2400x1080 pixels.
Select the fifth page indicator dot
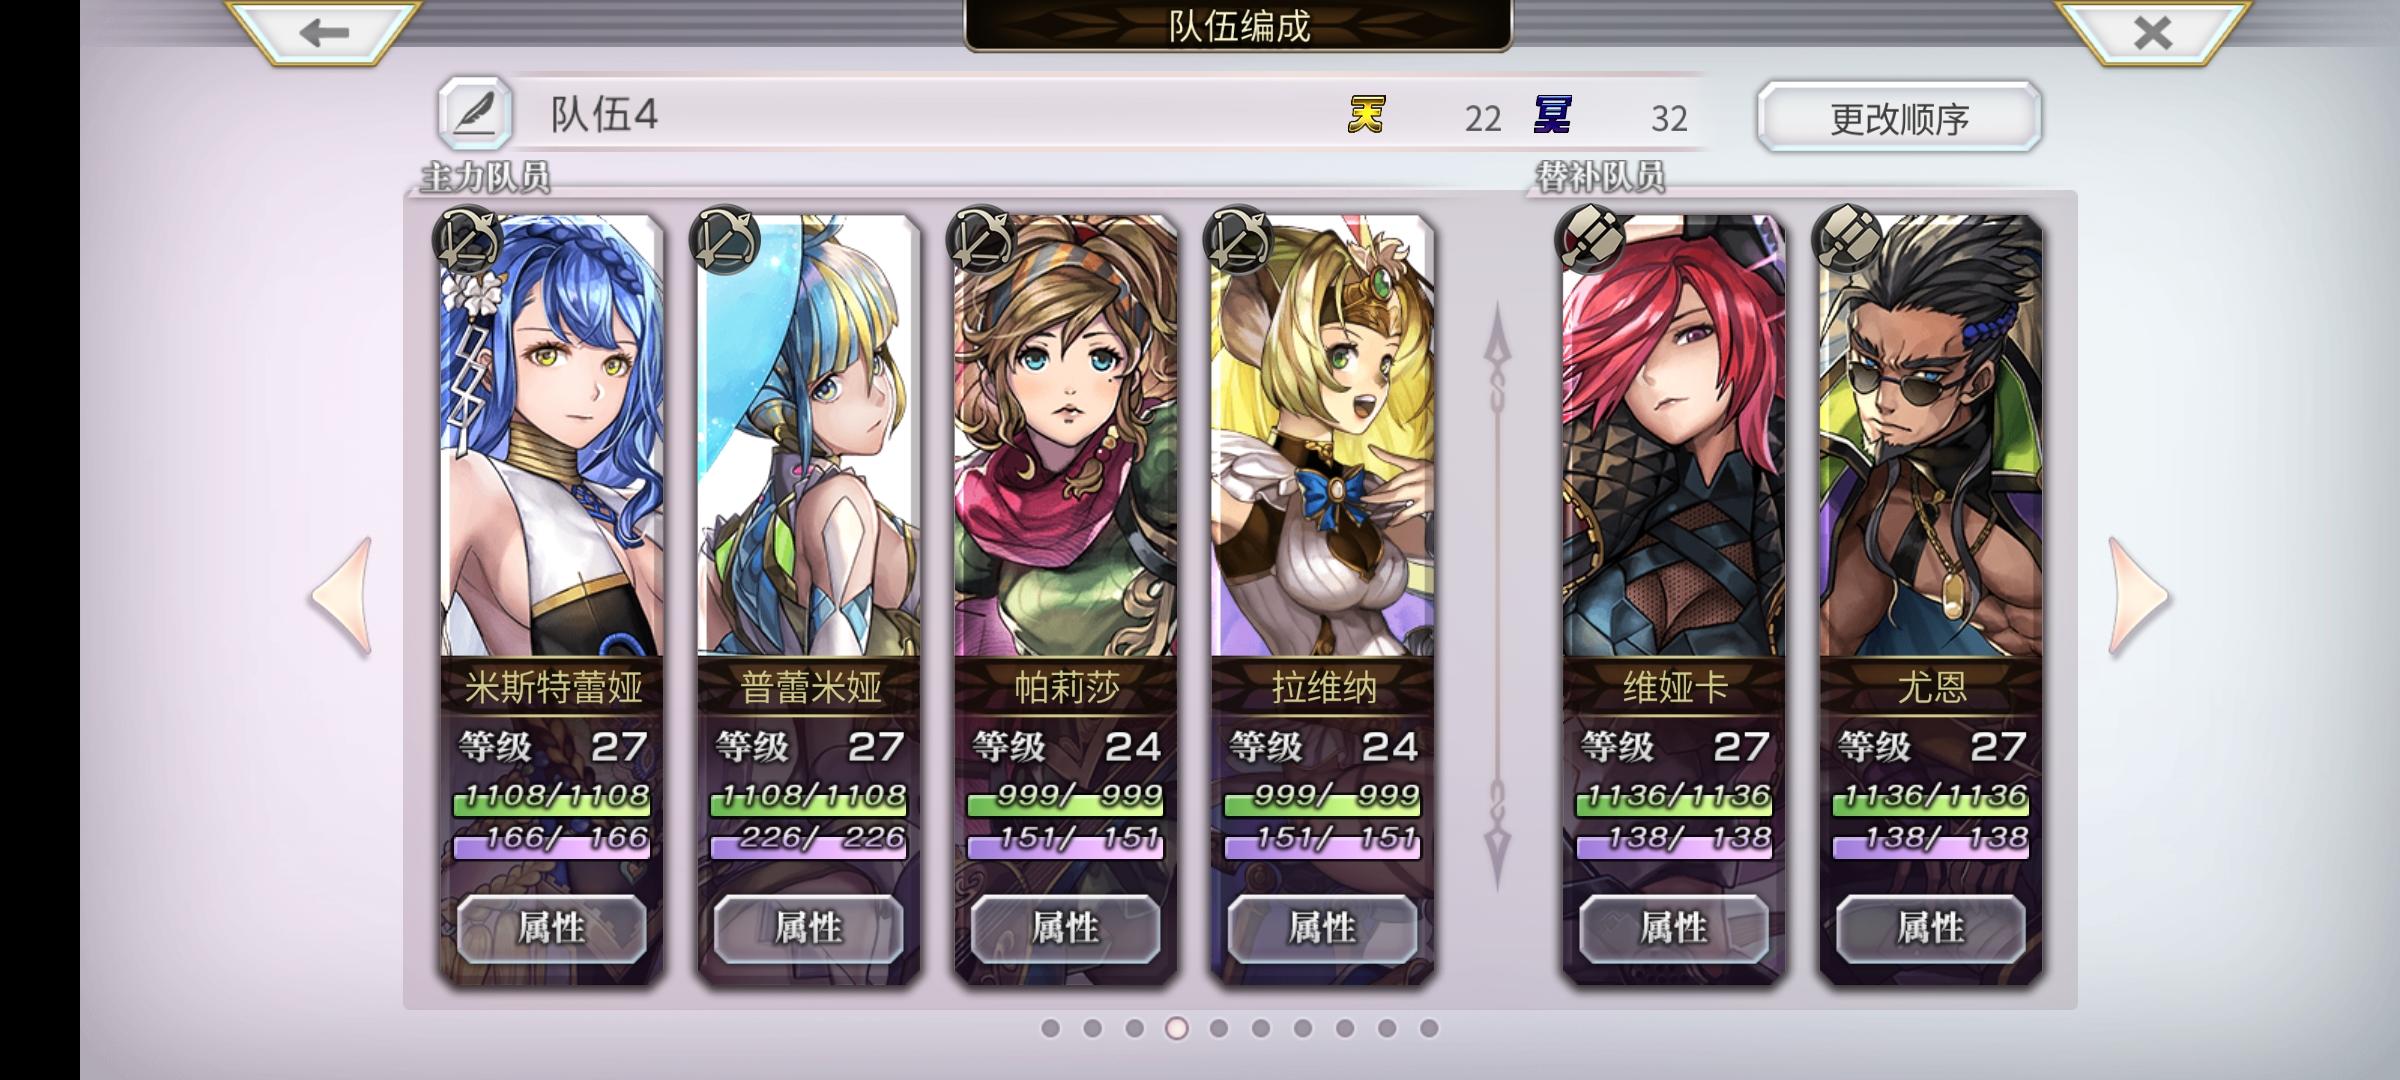click(1218, 1028)
